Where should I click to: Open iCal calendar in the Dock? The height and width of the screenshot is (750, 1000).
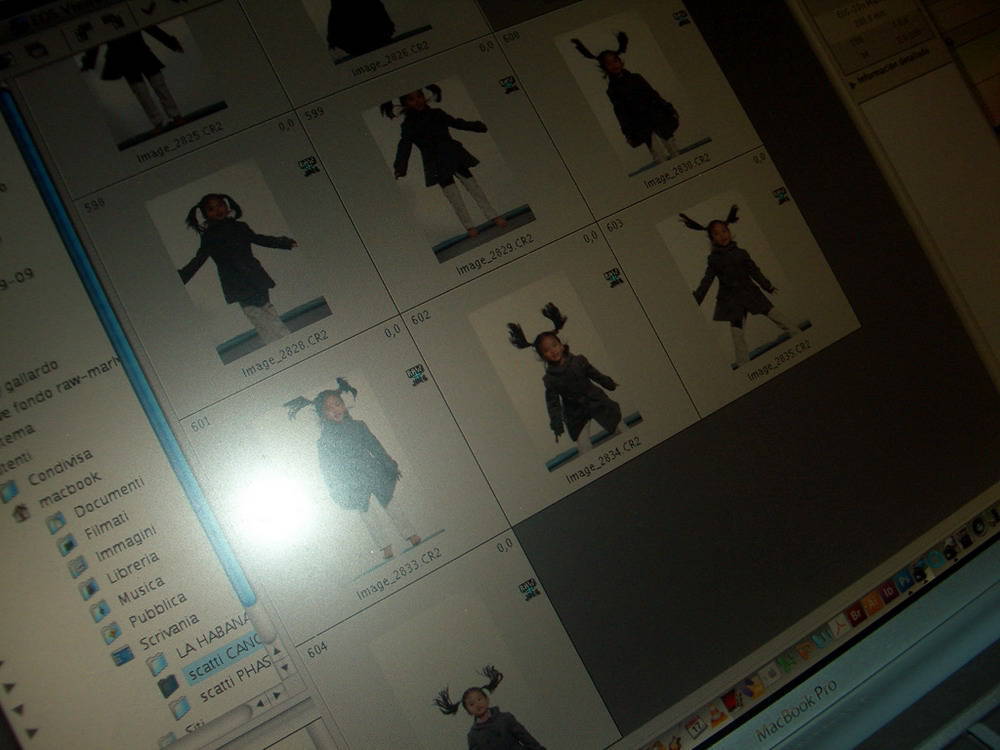pyautogui.click(x=695, y=724)
